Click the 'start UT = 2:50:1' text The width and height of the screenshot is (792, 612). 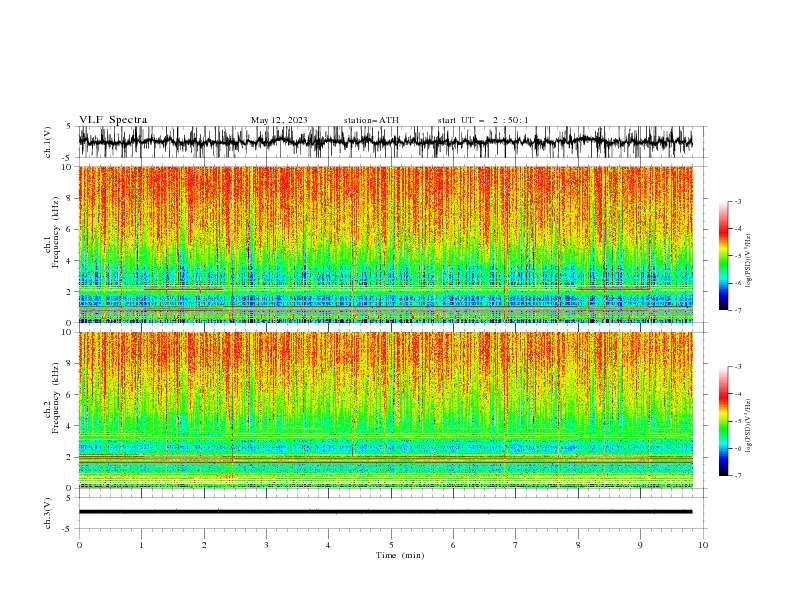click(x=483, y=120)
